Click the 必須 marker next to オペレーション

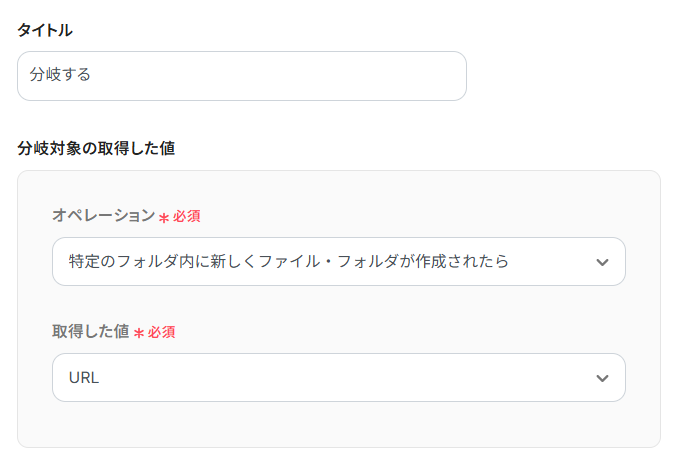[187, 216]
